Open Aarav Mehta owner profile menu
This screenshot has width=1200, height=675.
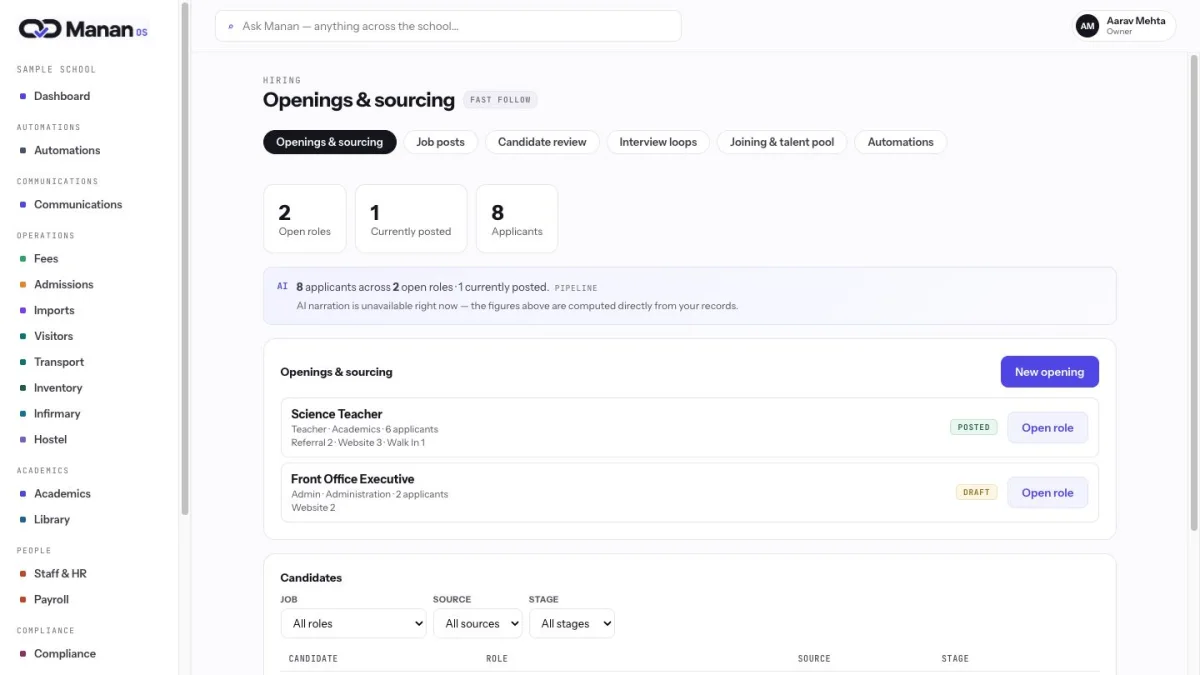tap(1126, 26)
